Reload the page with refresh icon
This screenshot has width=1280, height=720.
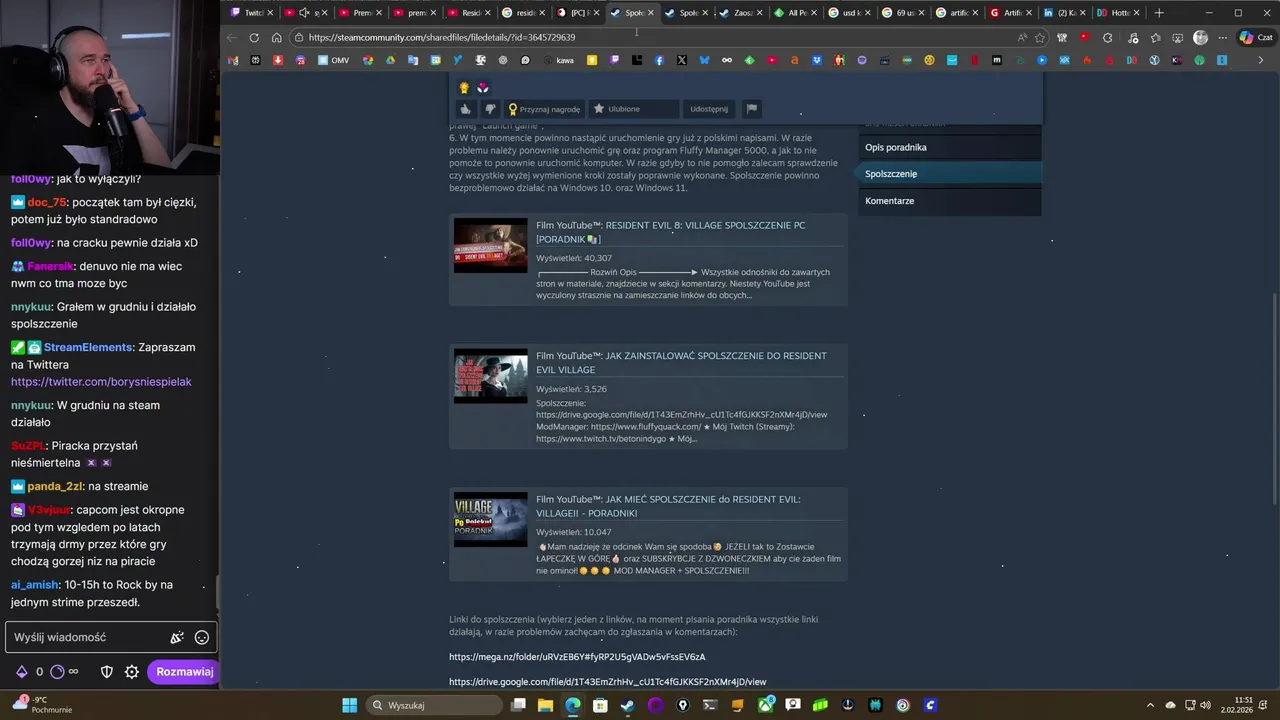point(254,37)
